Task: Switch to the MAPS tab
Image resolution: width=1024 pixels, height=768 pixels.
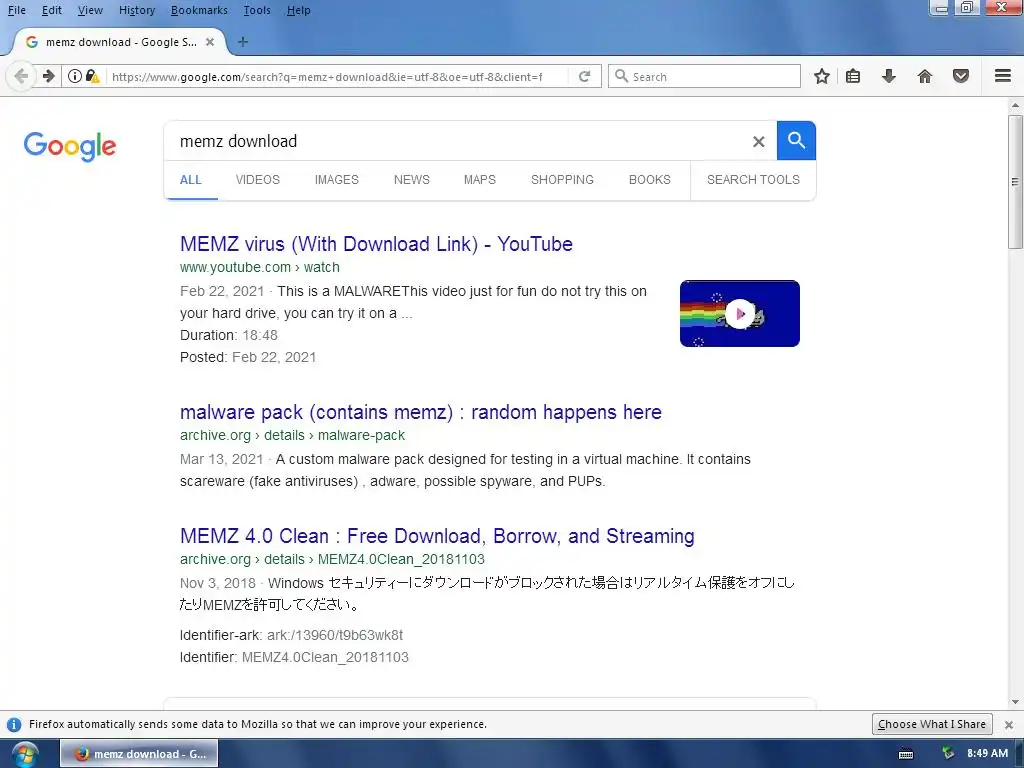Action: [x=480, y=180]
